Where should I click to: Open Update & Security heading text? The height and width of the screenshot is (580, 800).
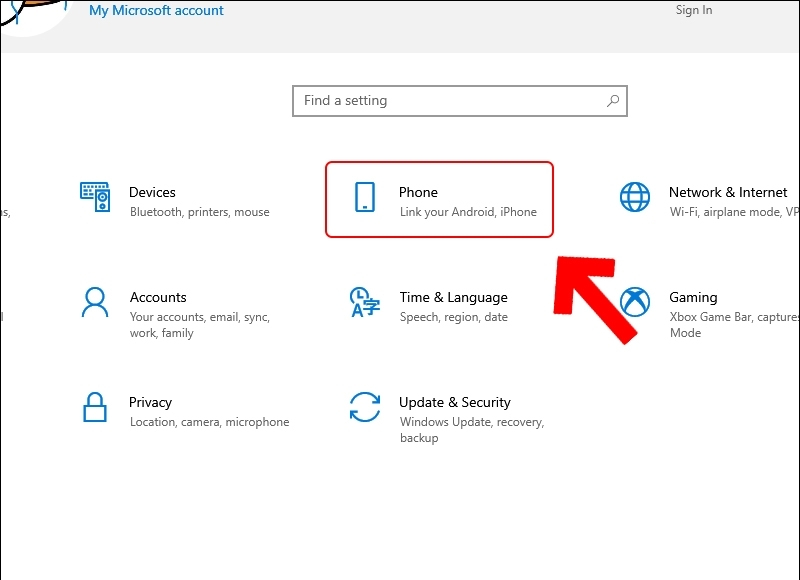coord(454,402)
